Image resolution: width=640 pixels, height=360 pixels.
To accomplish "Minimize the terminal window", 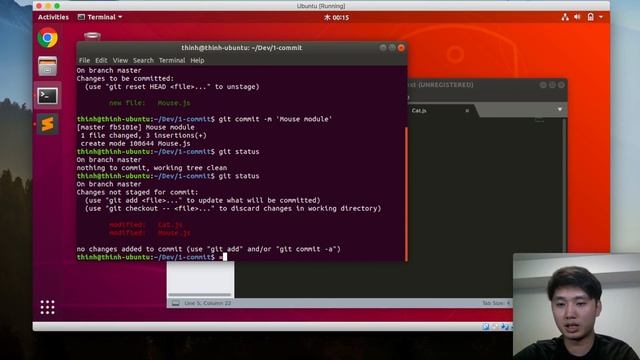I will [x=383, y=48].
